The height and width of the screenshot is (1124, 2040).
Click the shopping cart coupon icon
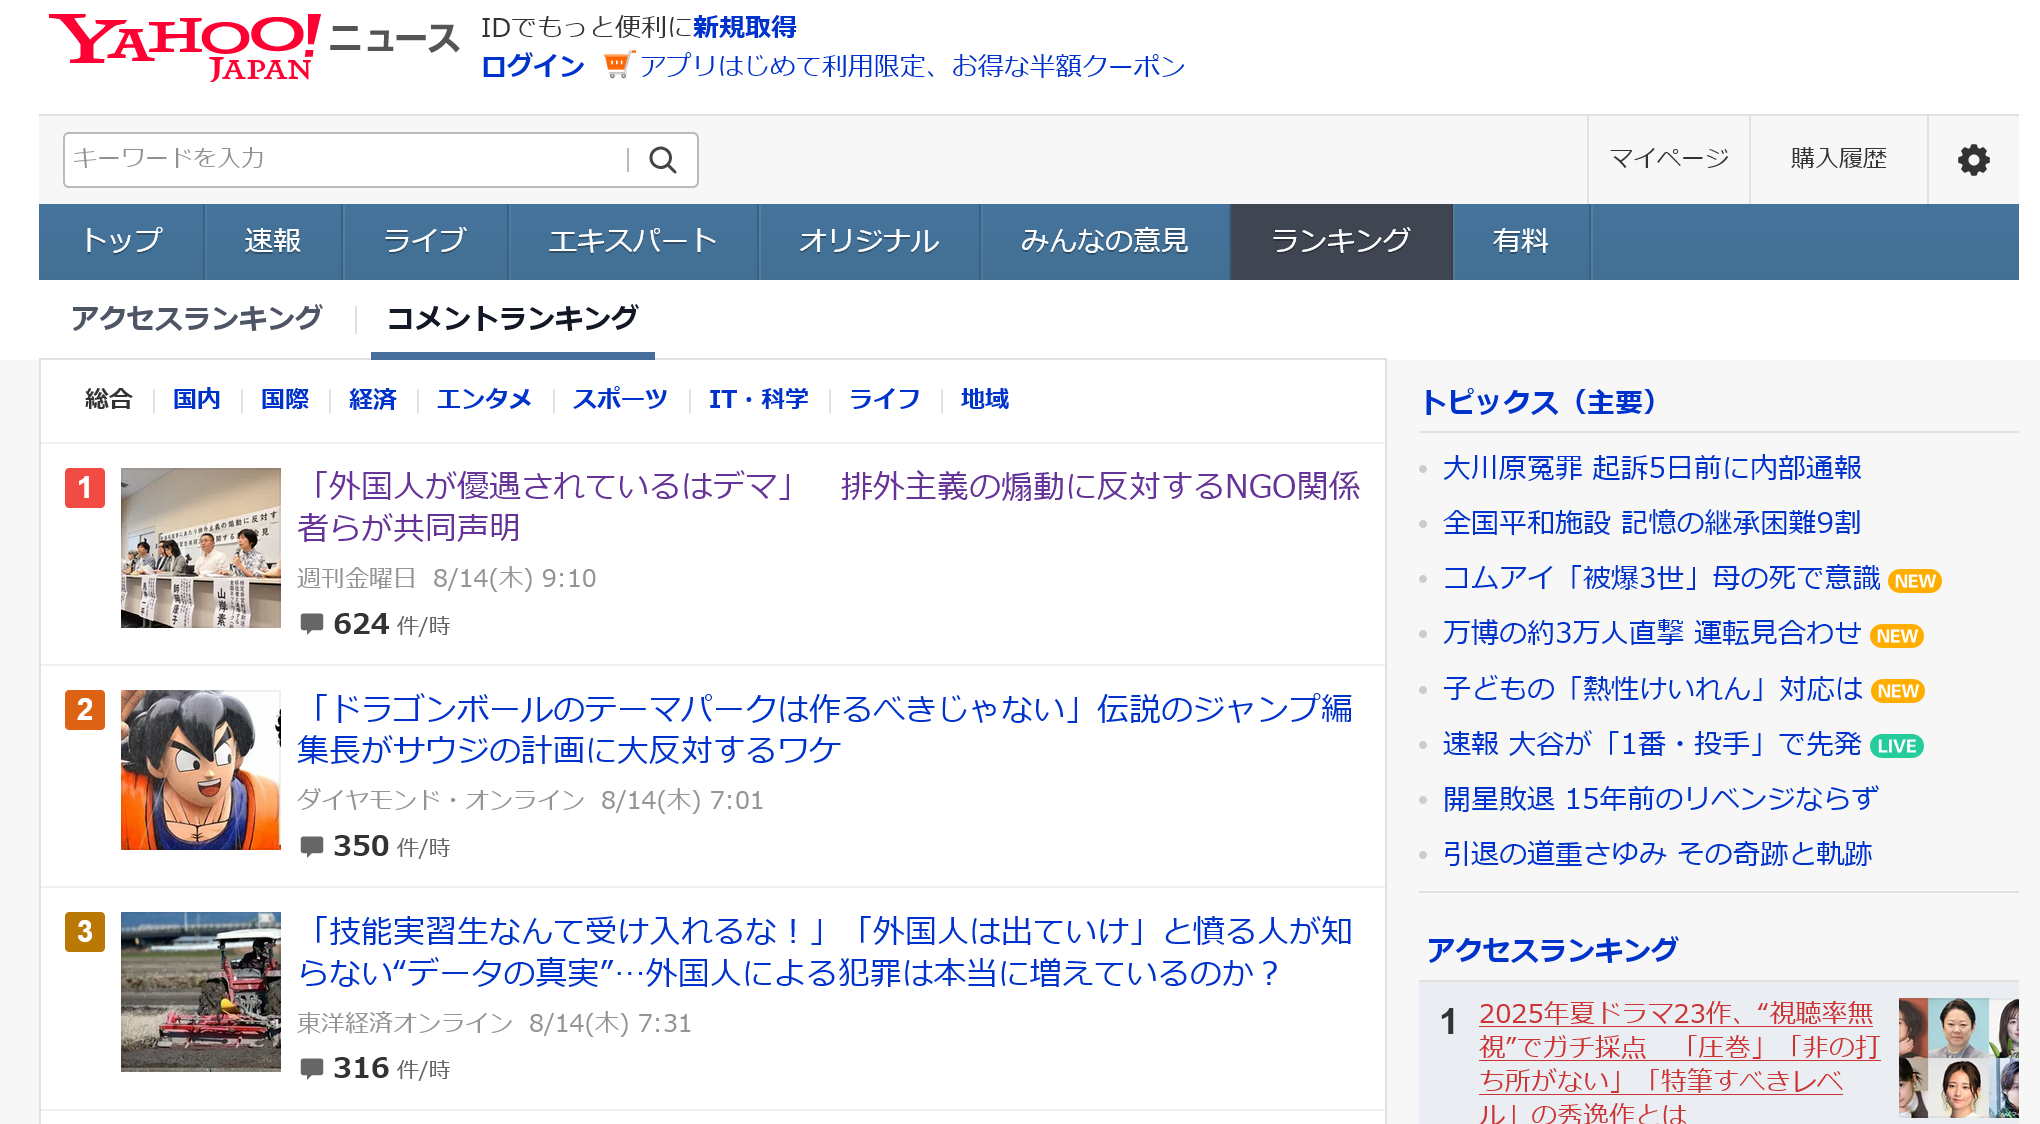pyautogui.click(x=618, y=66)
